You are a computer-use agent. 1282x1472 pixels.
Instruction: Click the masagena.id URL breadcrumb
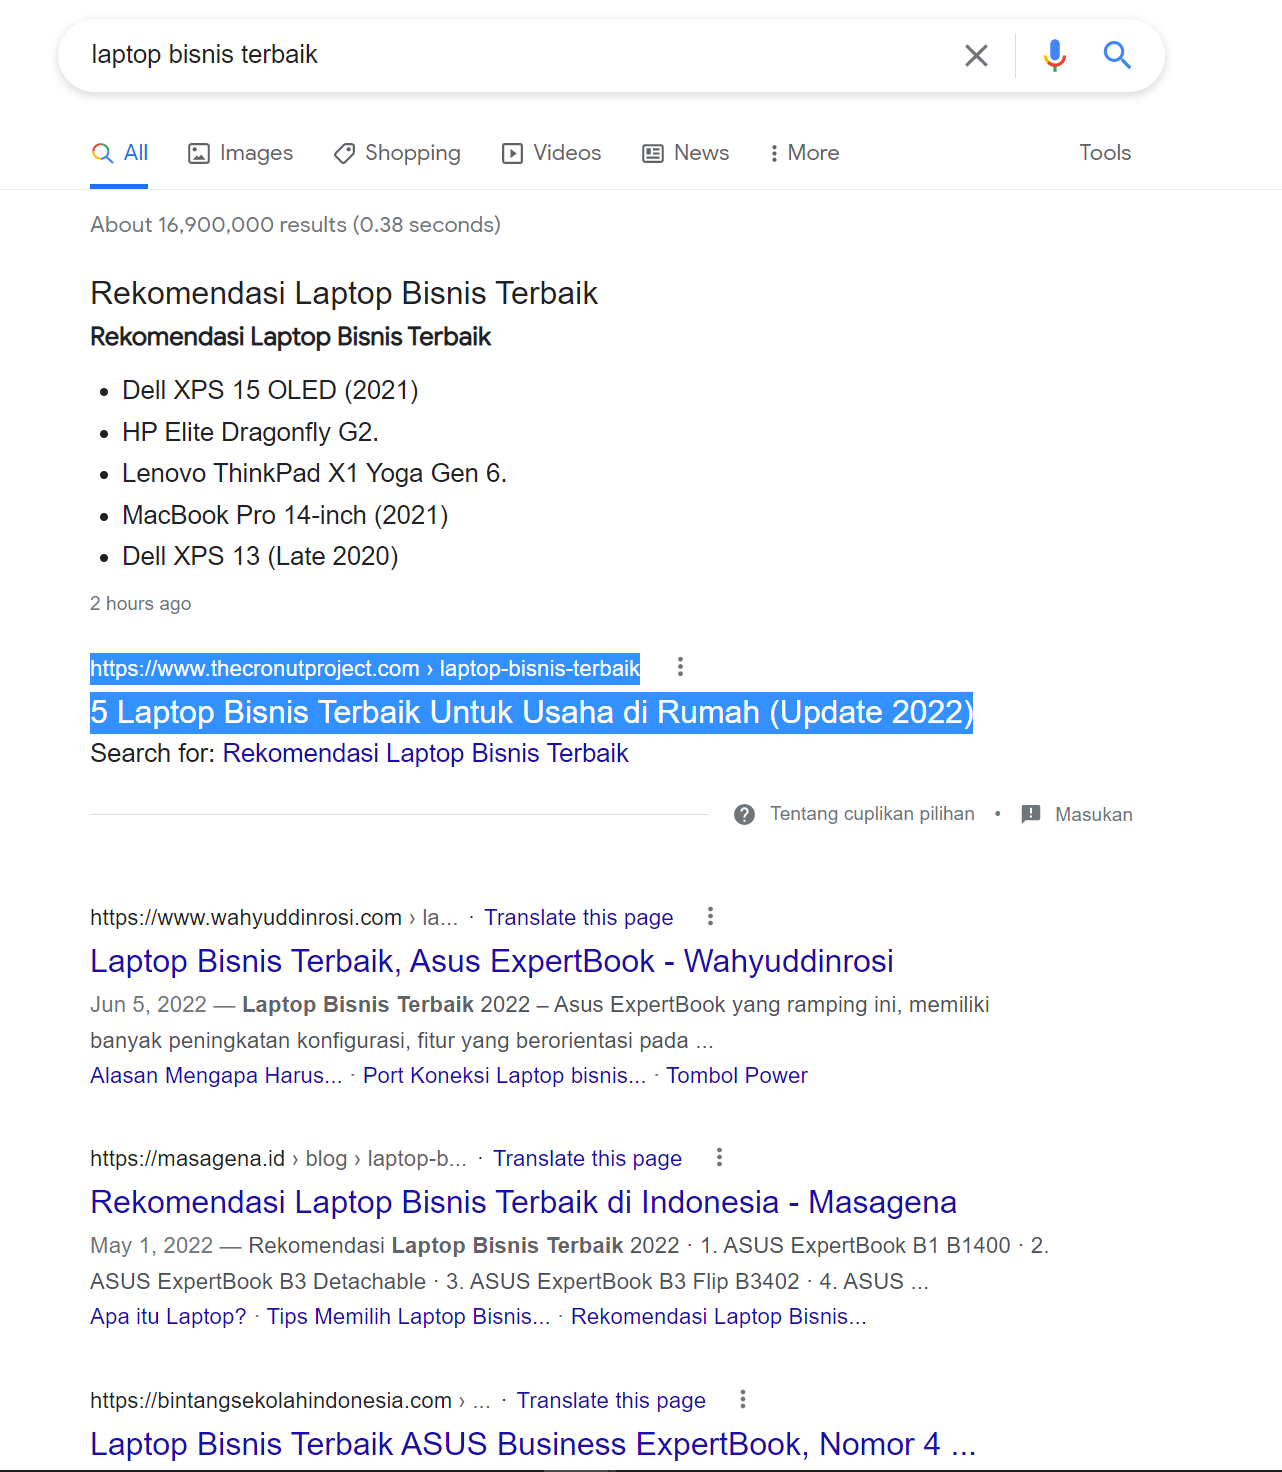278,1158
